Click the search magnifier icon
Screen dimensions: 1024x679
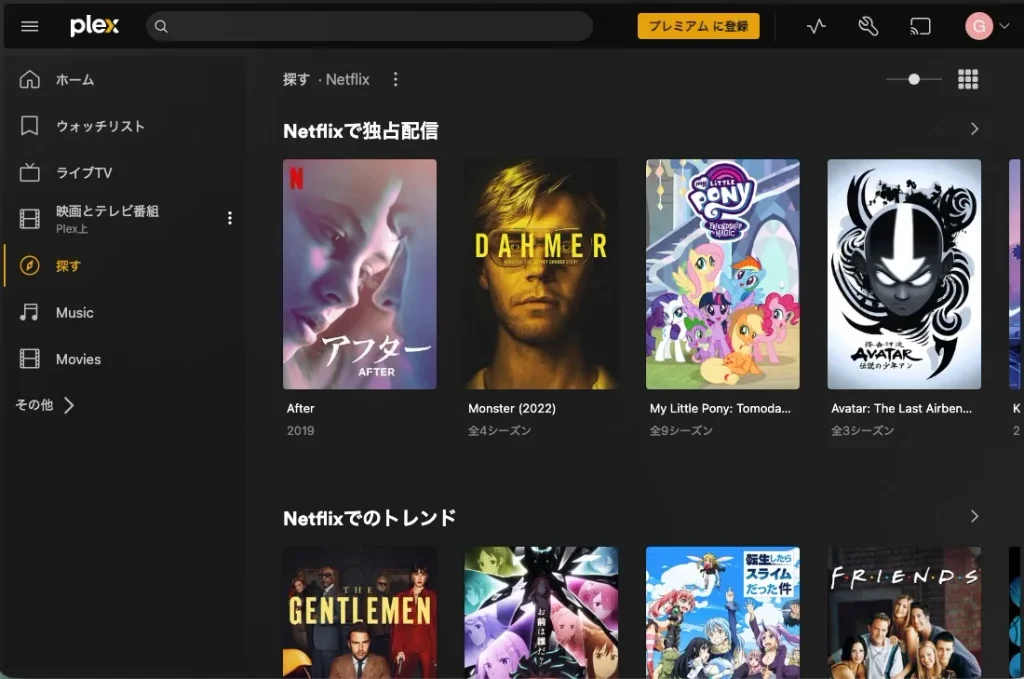(161, 27)
